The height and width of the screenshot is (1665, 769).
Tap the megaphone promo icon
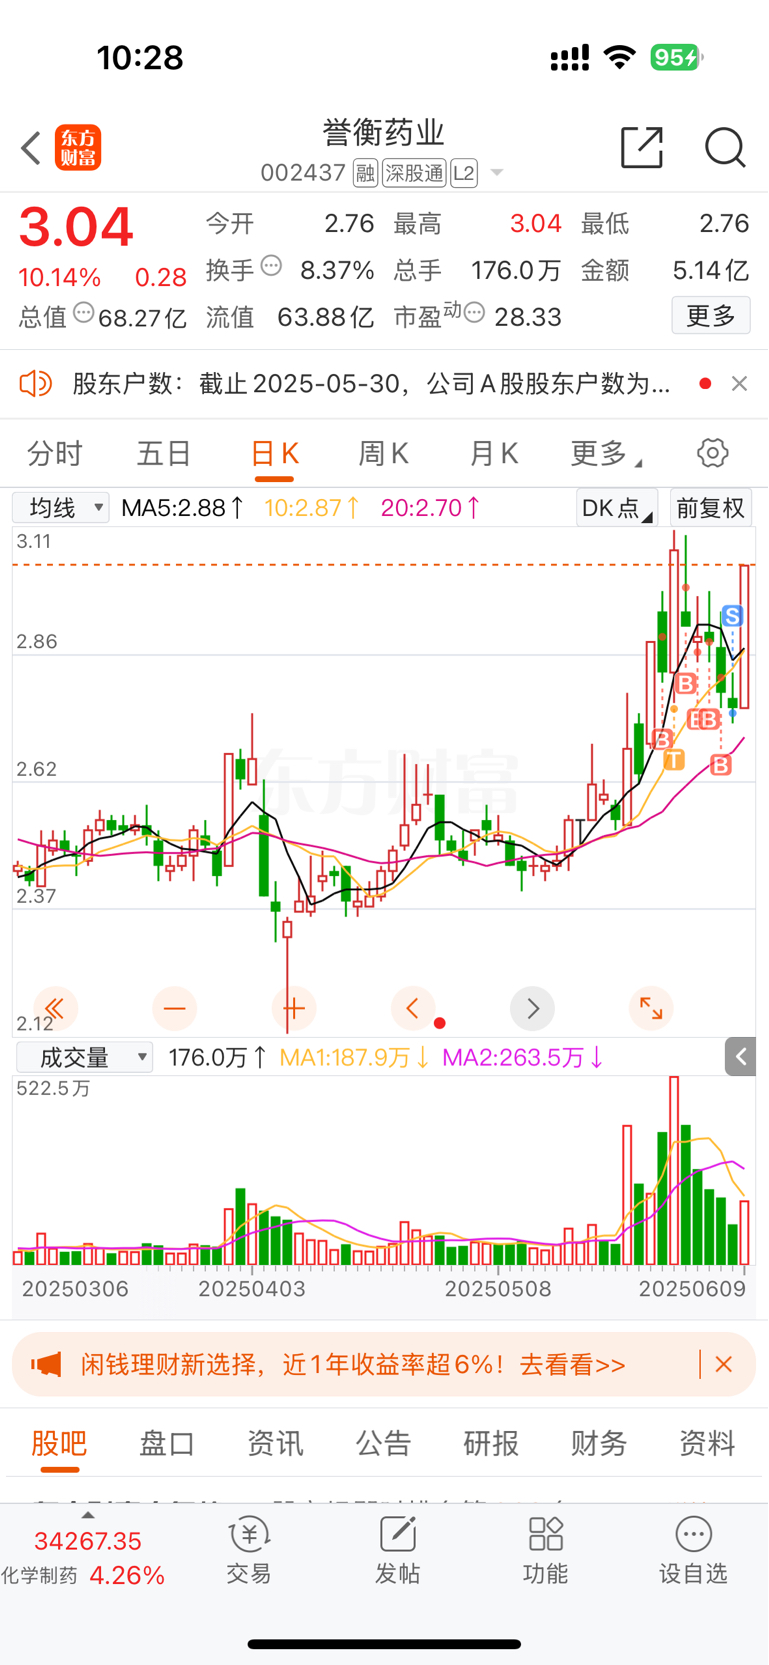46,1364
